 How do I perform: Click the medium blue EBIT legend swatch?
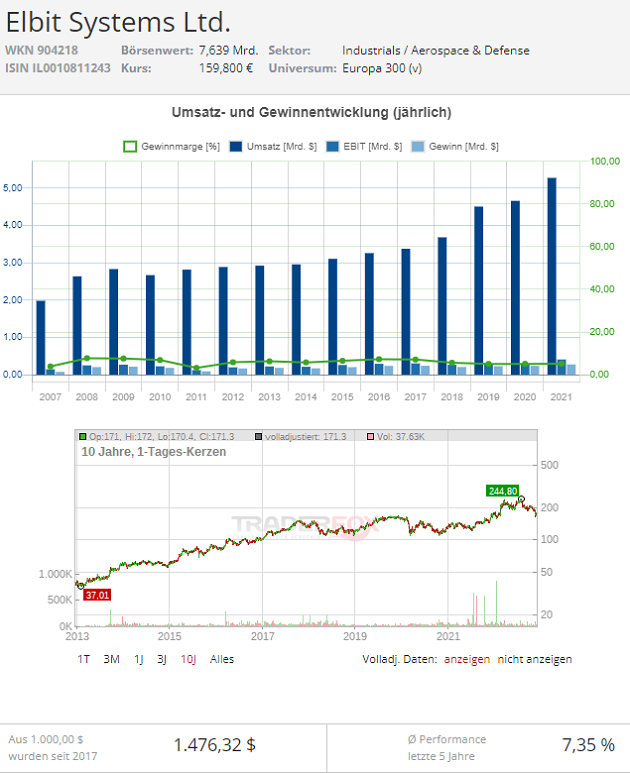coord(333,146)
